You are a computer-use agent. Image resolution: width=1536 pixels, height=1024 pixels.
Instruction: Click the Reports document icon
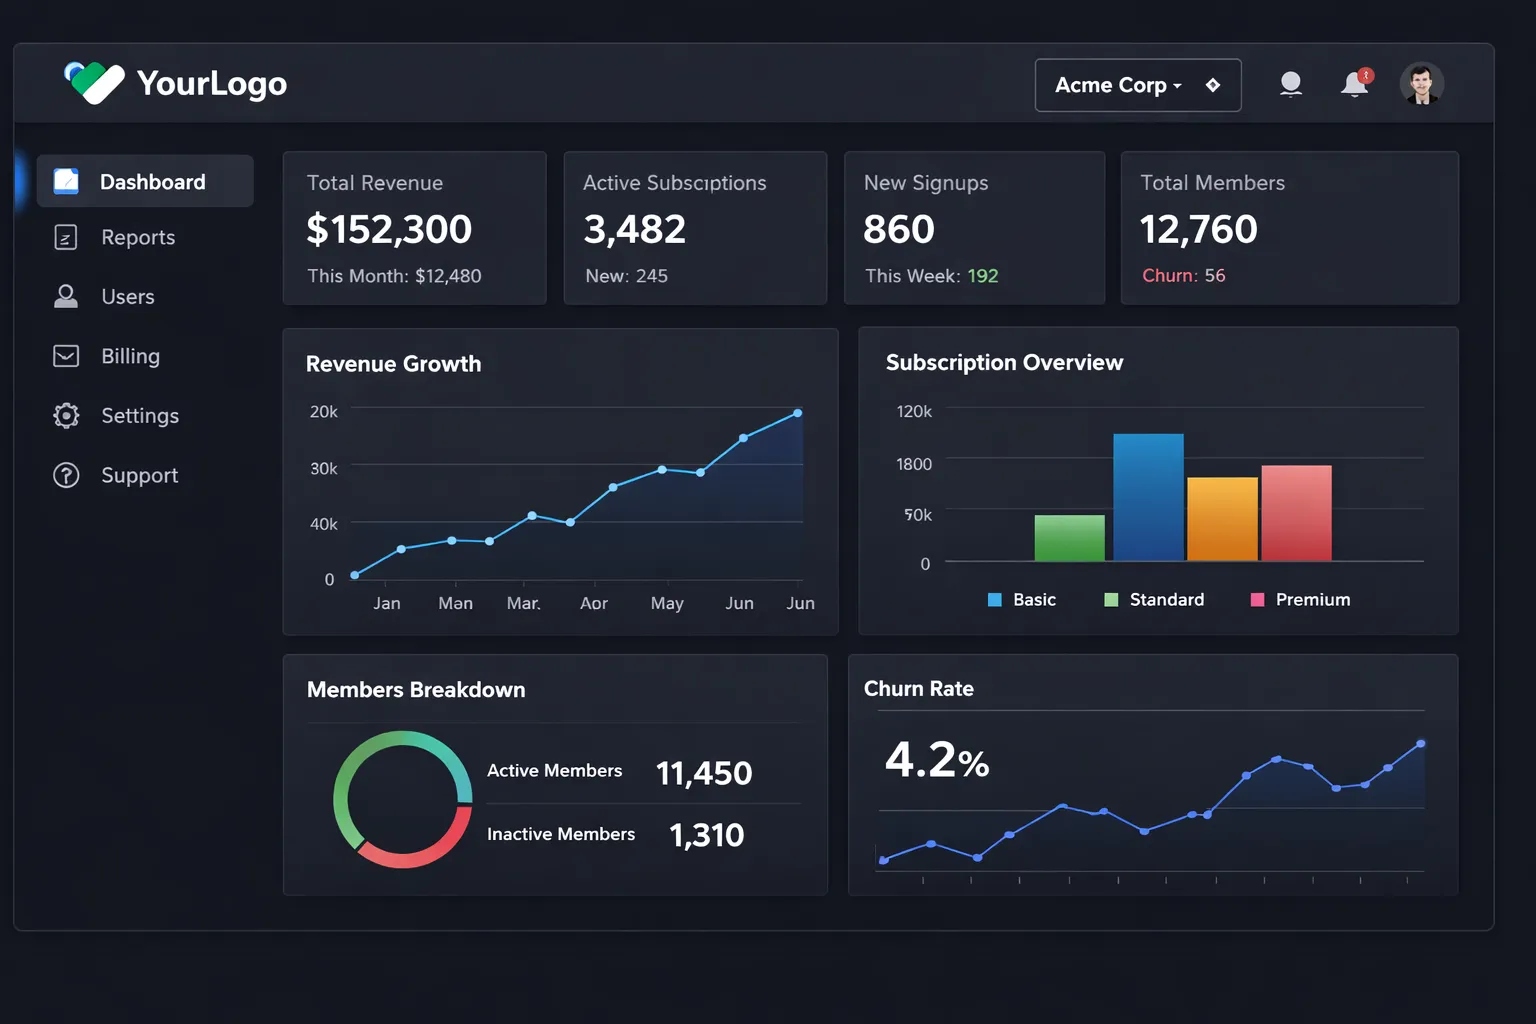click(x=66, y=237)
